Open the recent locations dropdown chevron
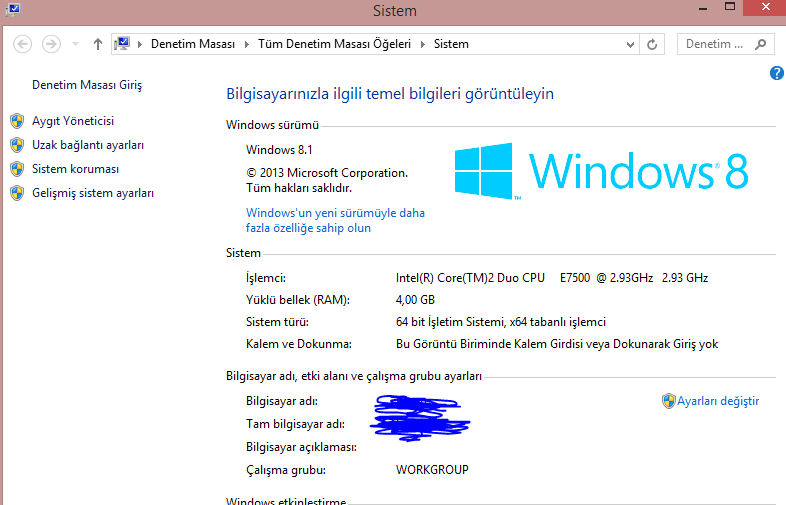Viewport: 786px width, 505px height. coord(75,45)
